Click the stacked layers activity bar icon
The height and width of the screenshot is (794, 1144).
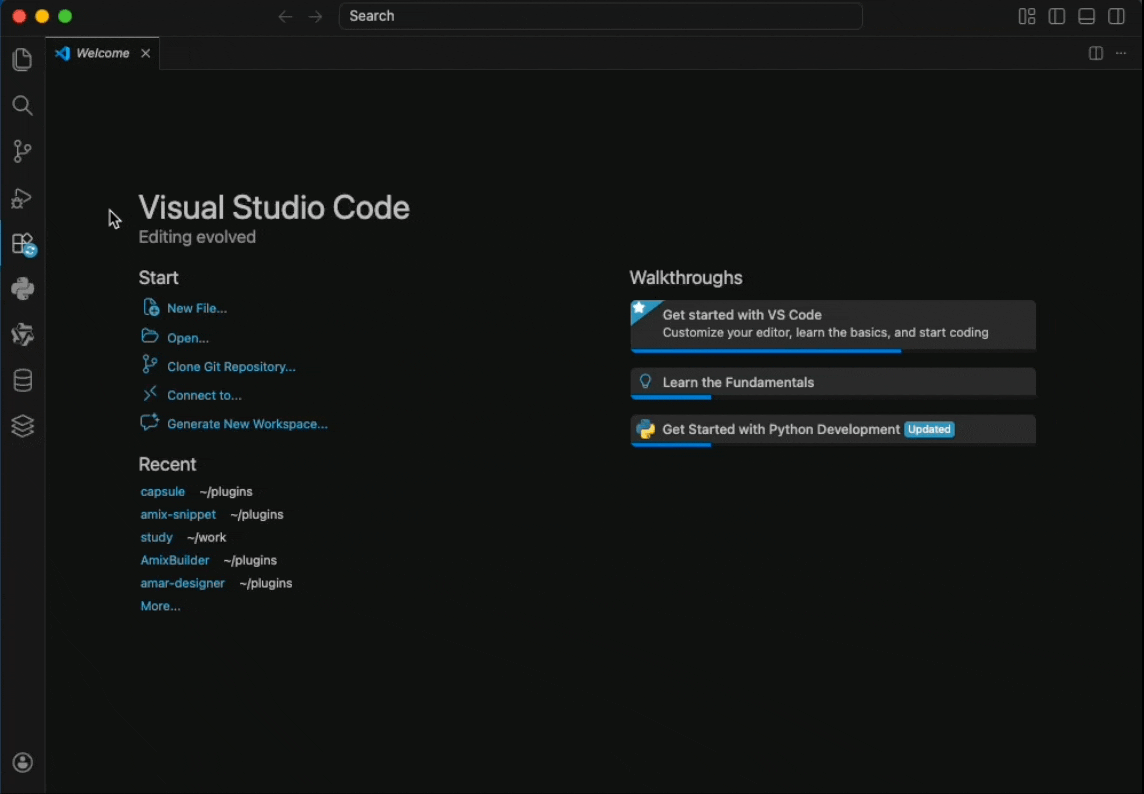pos(22,427)
